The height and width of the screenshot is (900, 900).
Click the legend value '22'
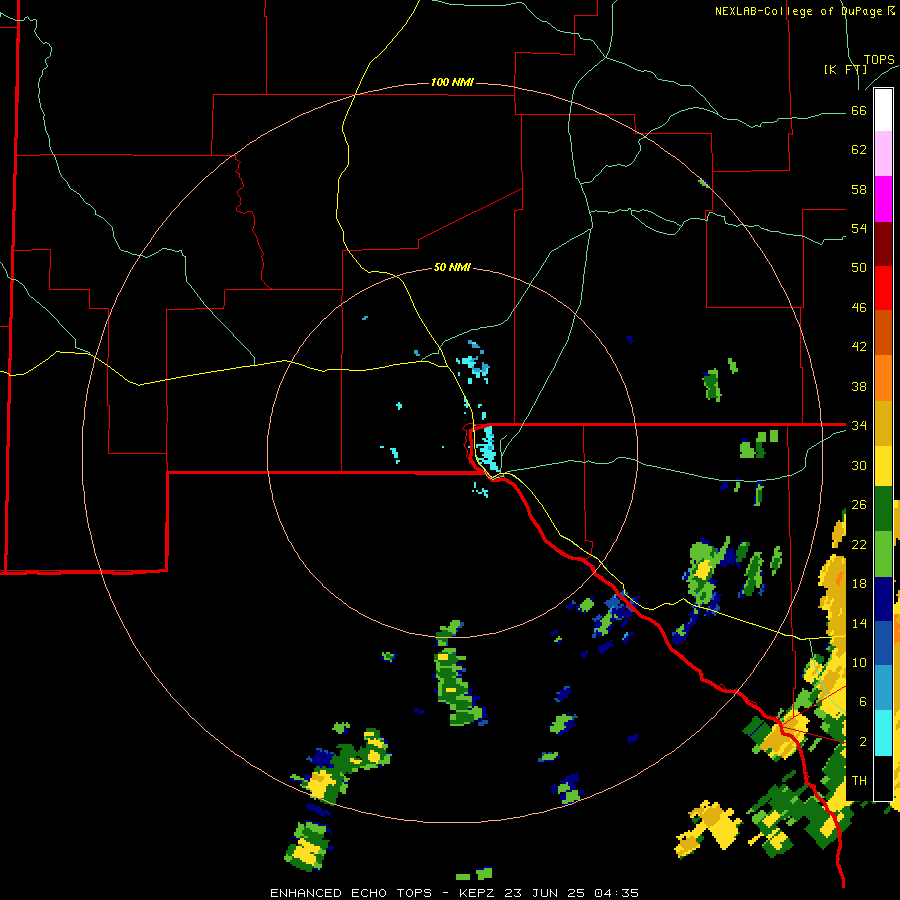coord(859,544)
